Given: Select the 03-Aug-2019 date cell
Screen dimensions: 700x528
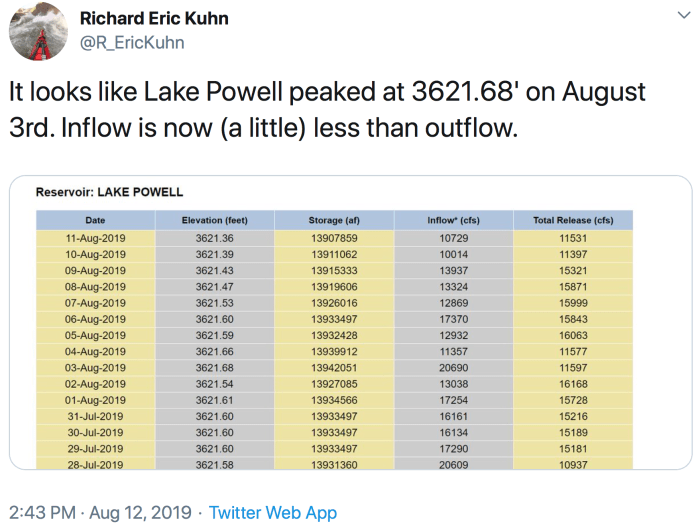Looking at the screenshot, I should [95, 368].
